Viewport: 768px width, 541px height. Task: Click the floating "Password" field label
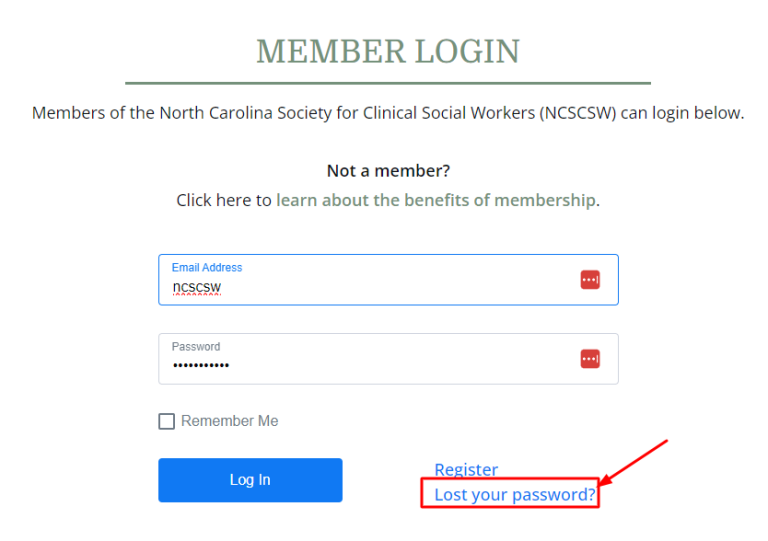coord(196,347)
